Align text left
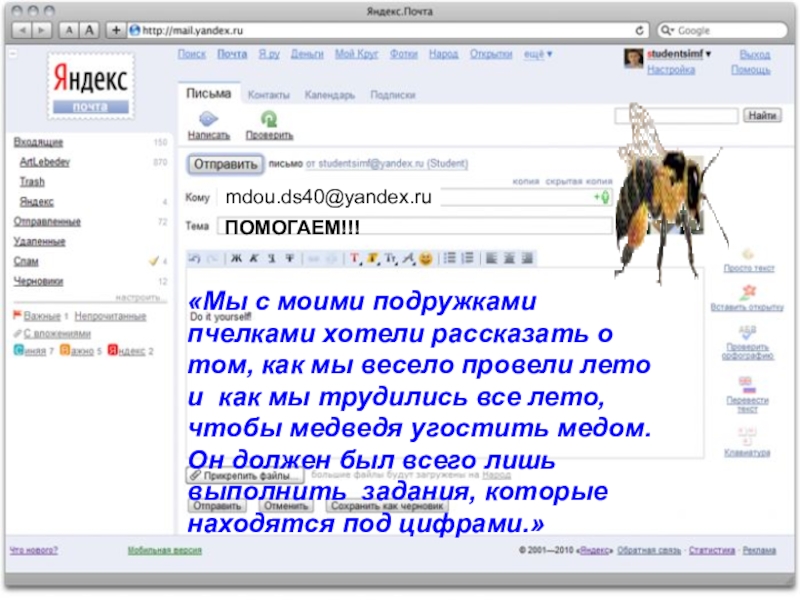This screenshot has height=600, width=800. 491,258
